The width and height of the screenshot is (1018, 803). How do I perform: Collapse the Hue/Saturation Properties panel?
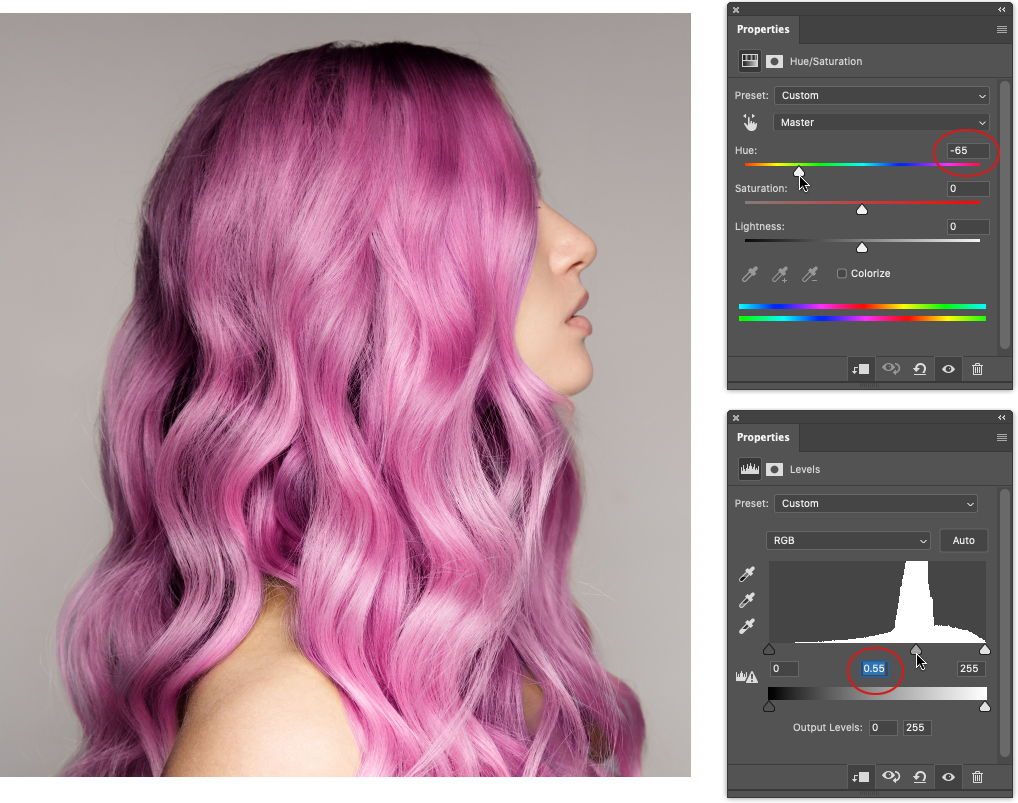pos(1002,10)
